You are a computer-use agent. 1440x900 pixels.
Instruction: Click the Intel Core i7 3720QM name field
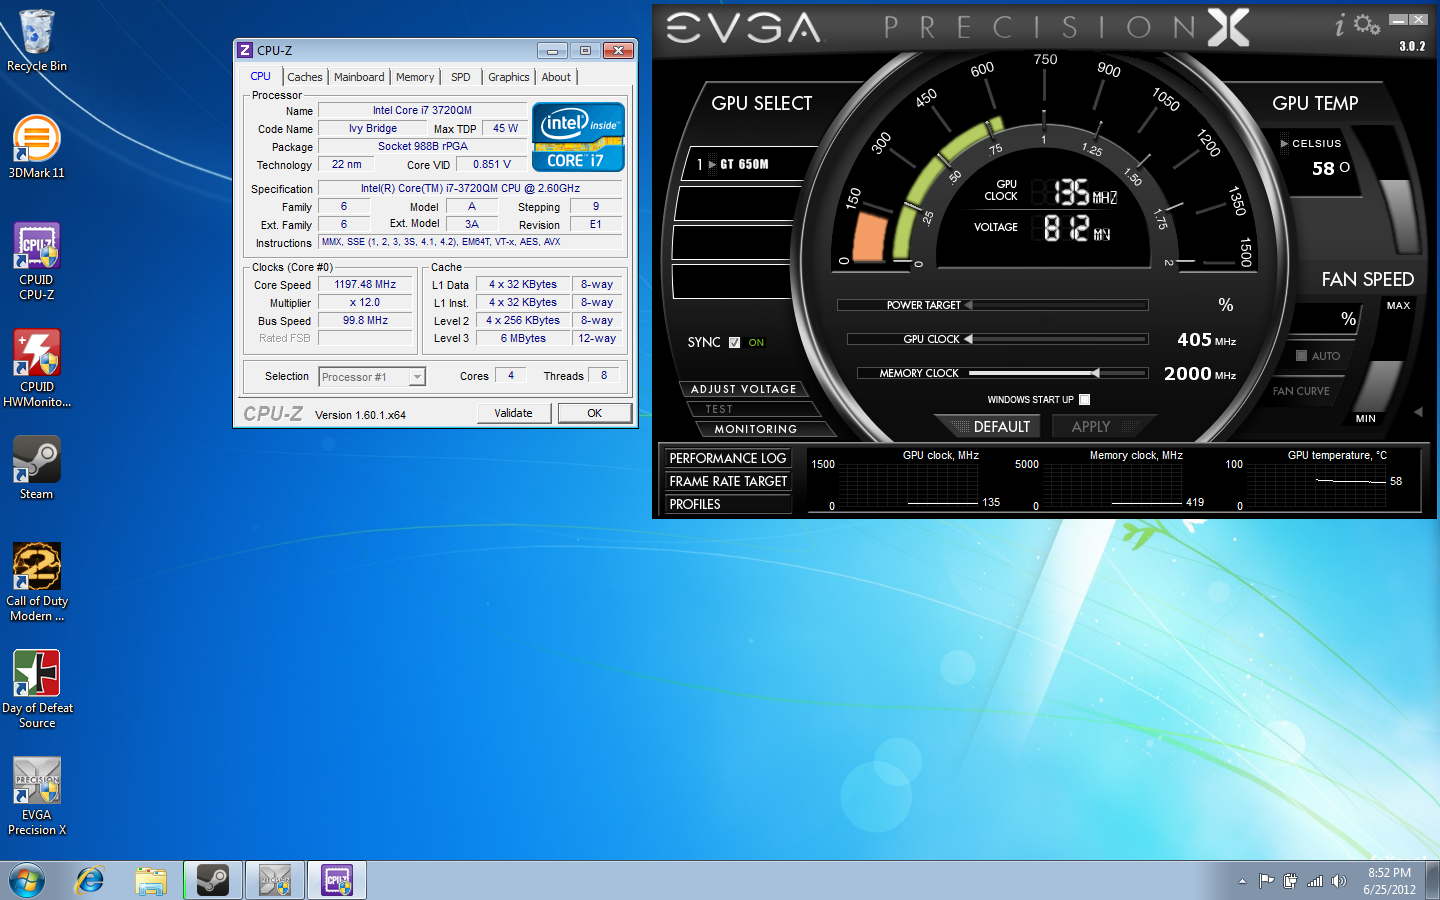(x=422, y=111)
